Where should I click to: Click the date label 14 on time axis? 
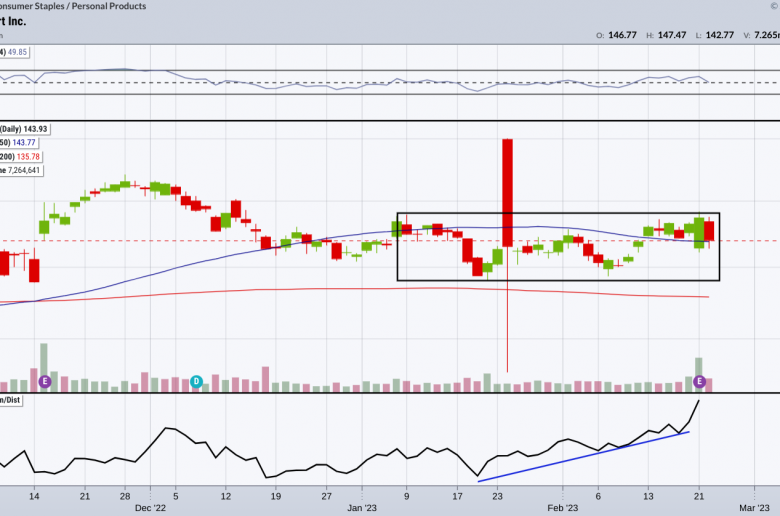[x=34, y=496]
